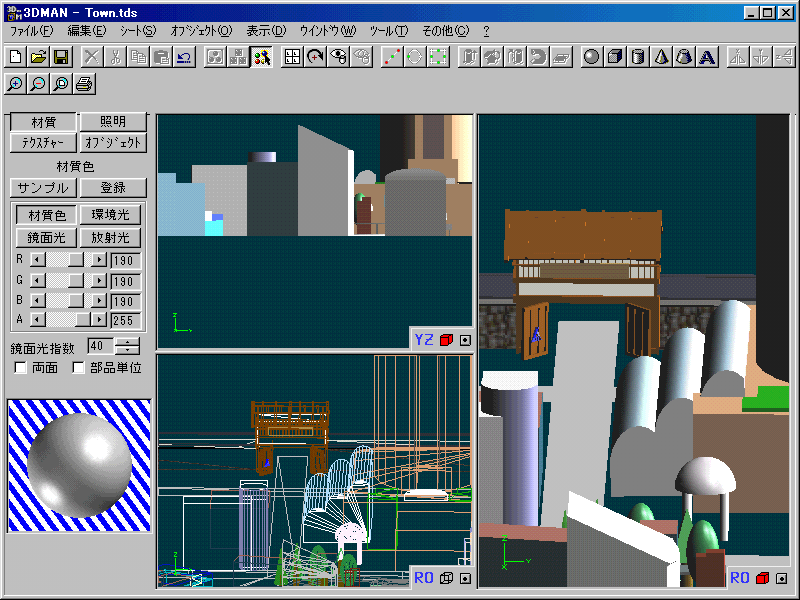Undo the last action with arrow icon
Screen dimensions: 800x600
(184, 57)
